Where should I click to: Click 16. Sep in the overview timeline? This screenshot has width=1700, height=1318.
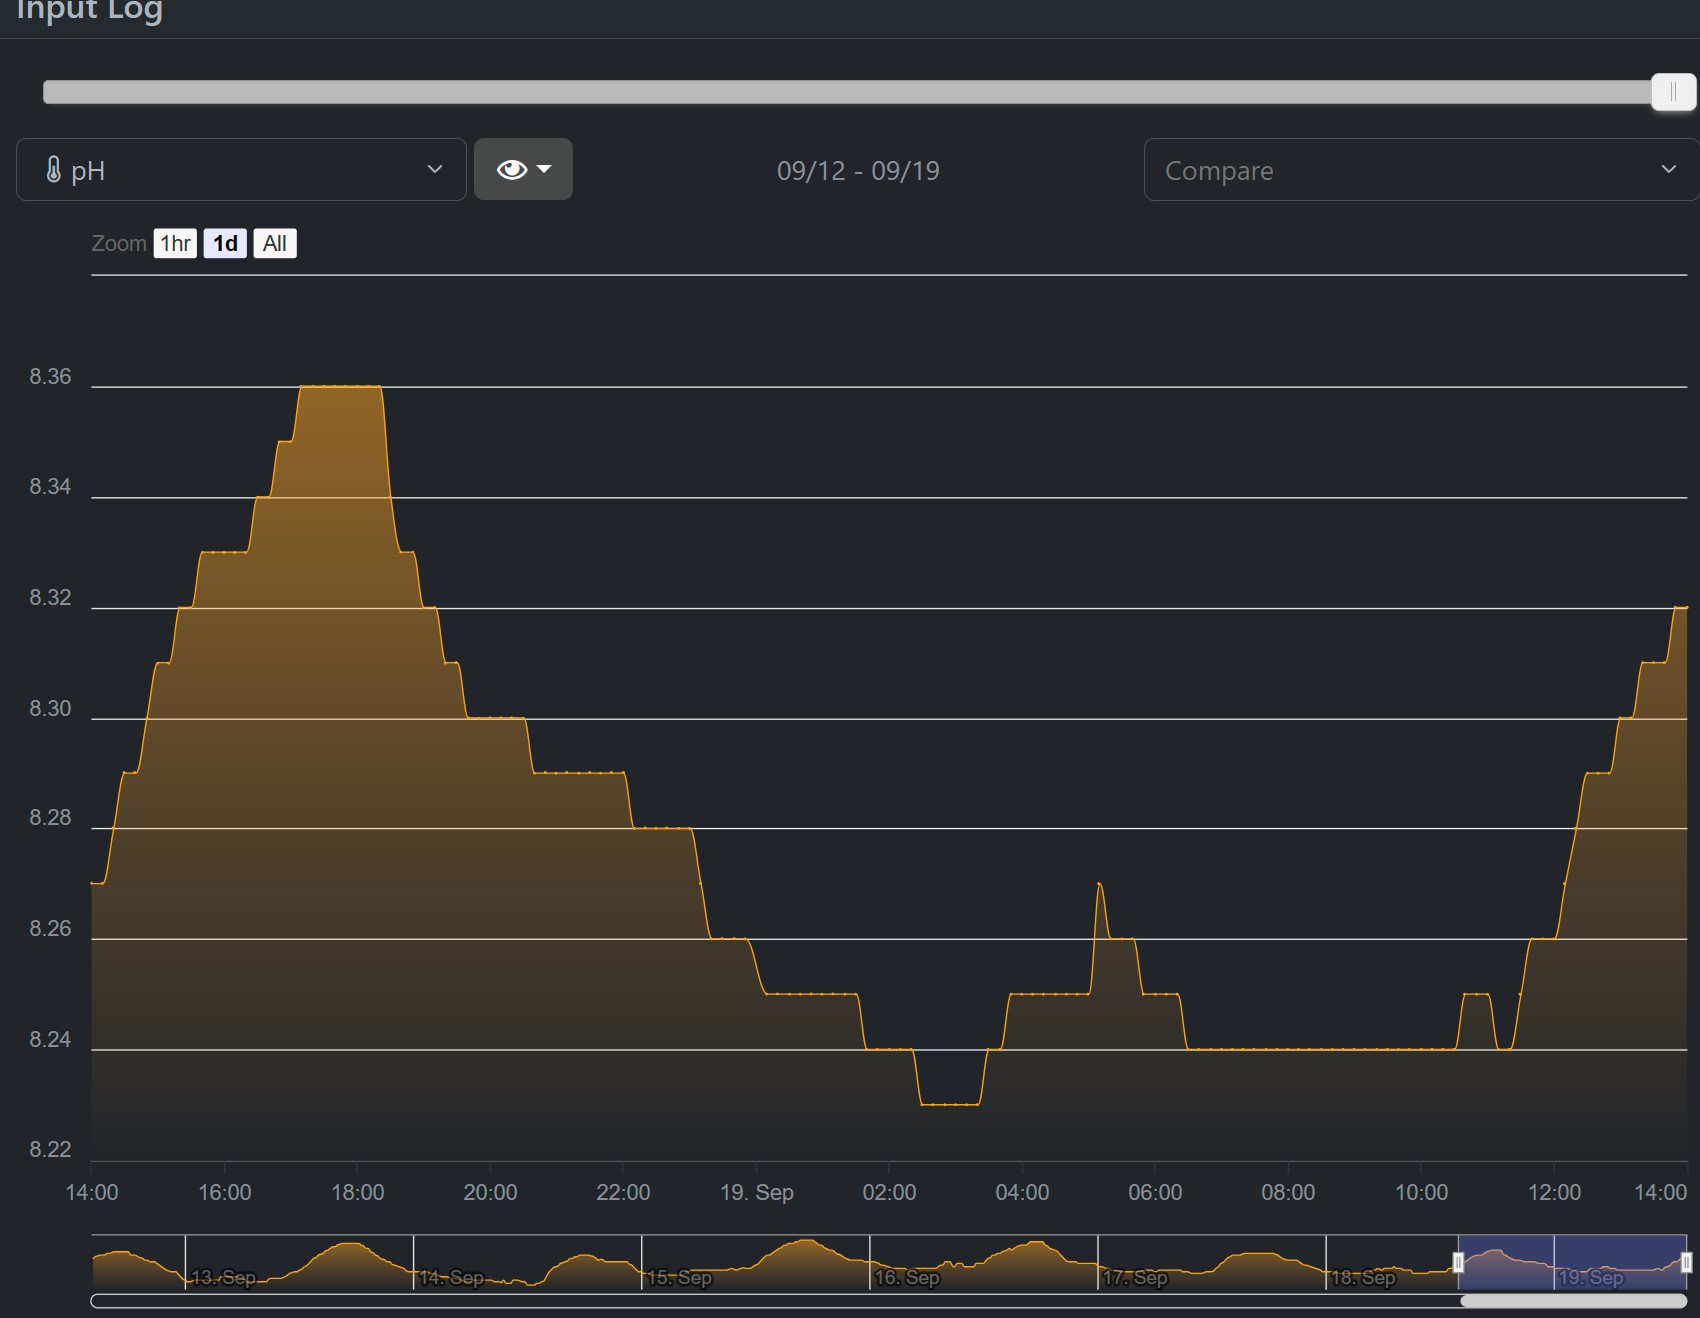907,1277
